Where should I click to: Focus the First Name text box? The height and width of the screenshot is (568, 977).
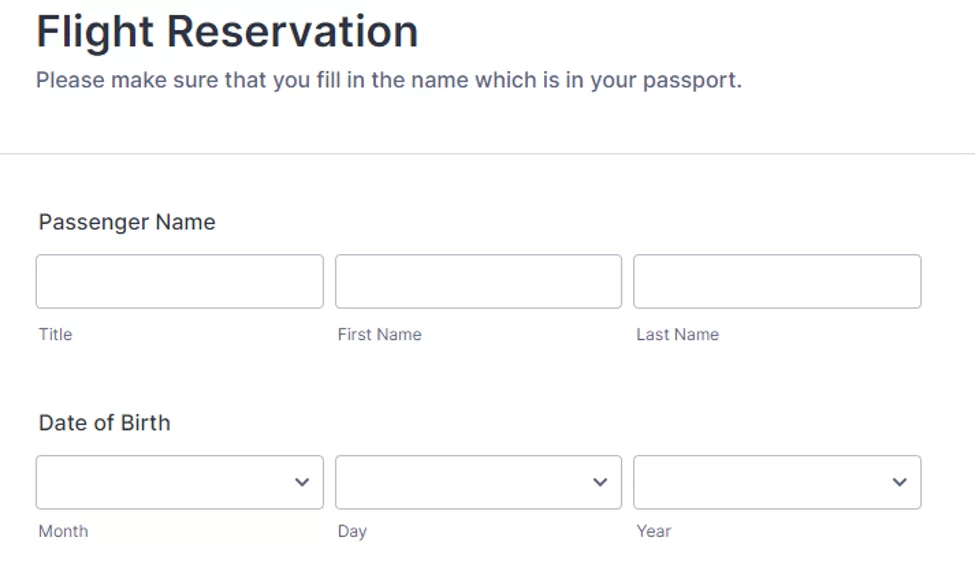[478, 281]
